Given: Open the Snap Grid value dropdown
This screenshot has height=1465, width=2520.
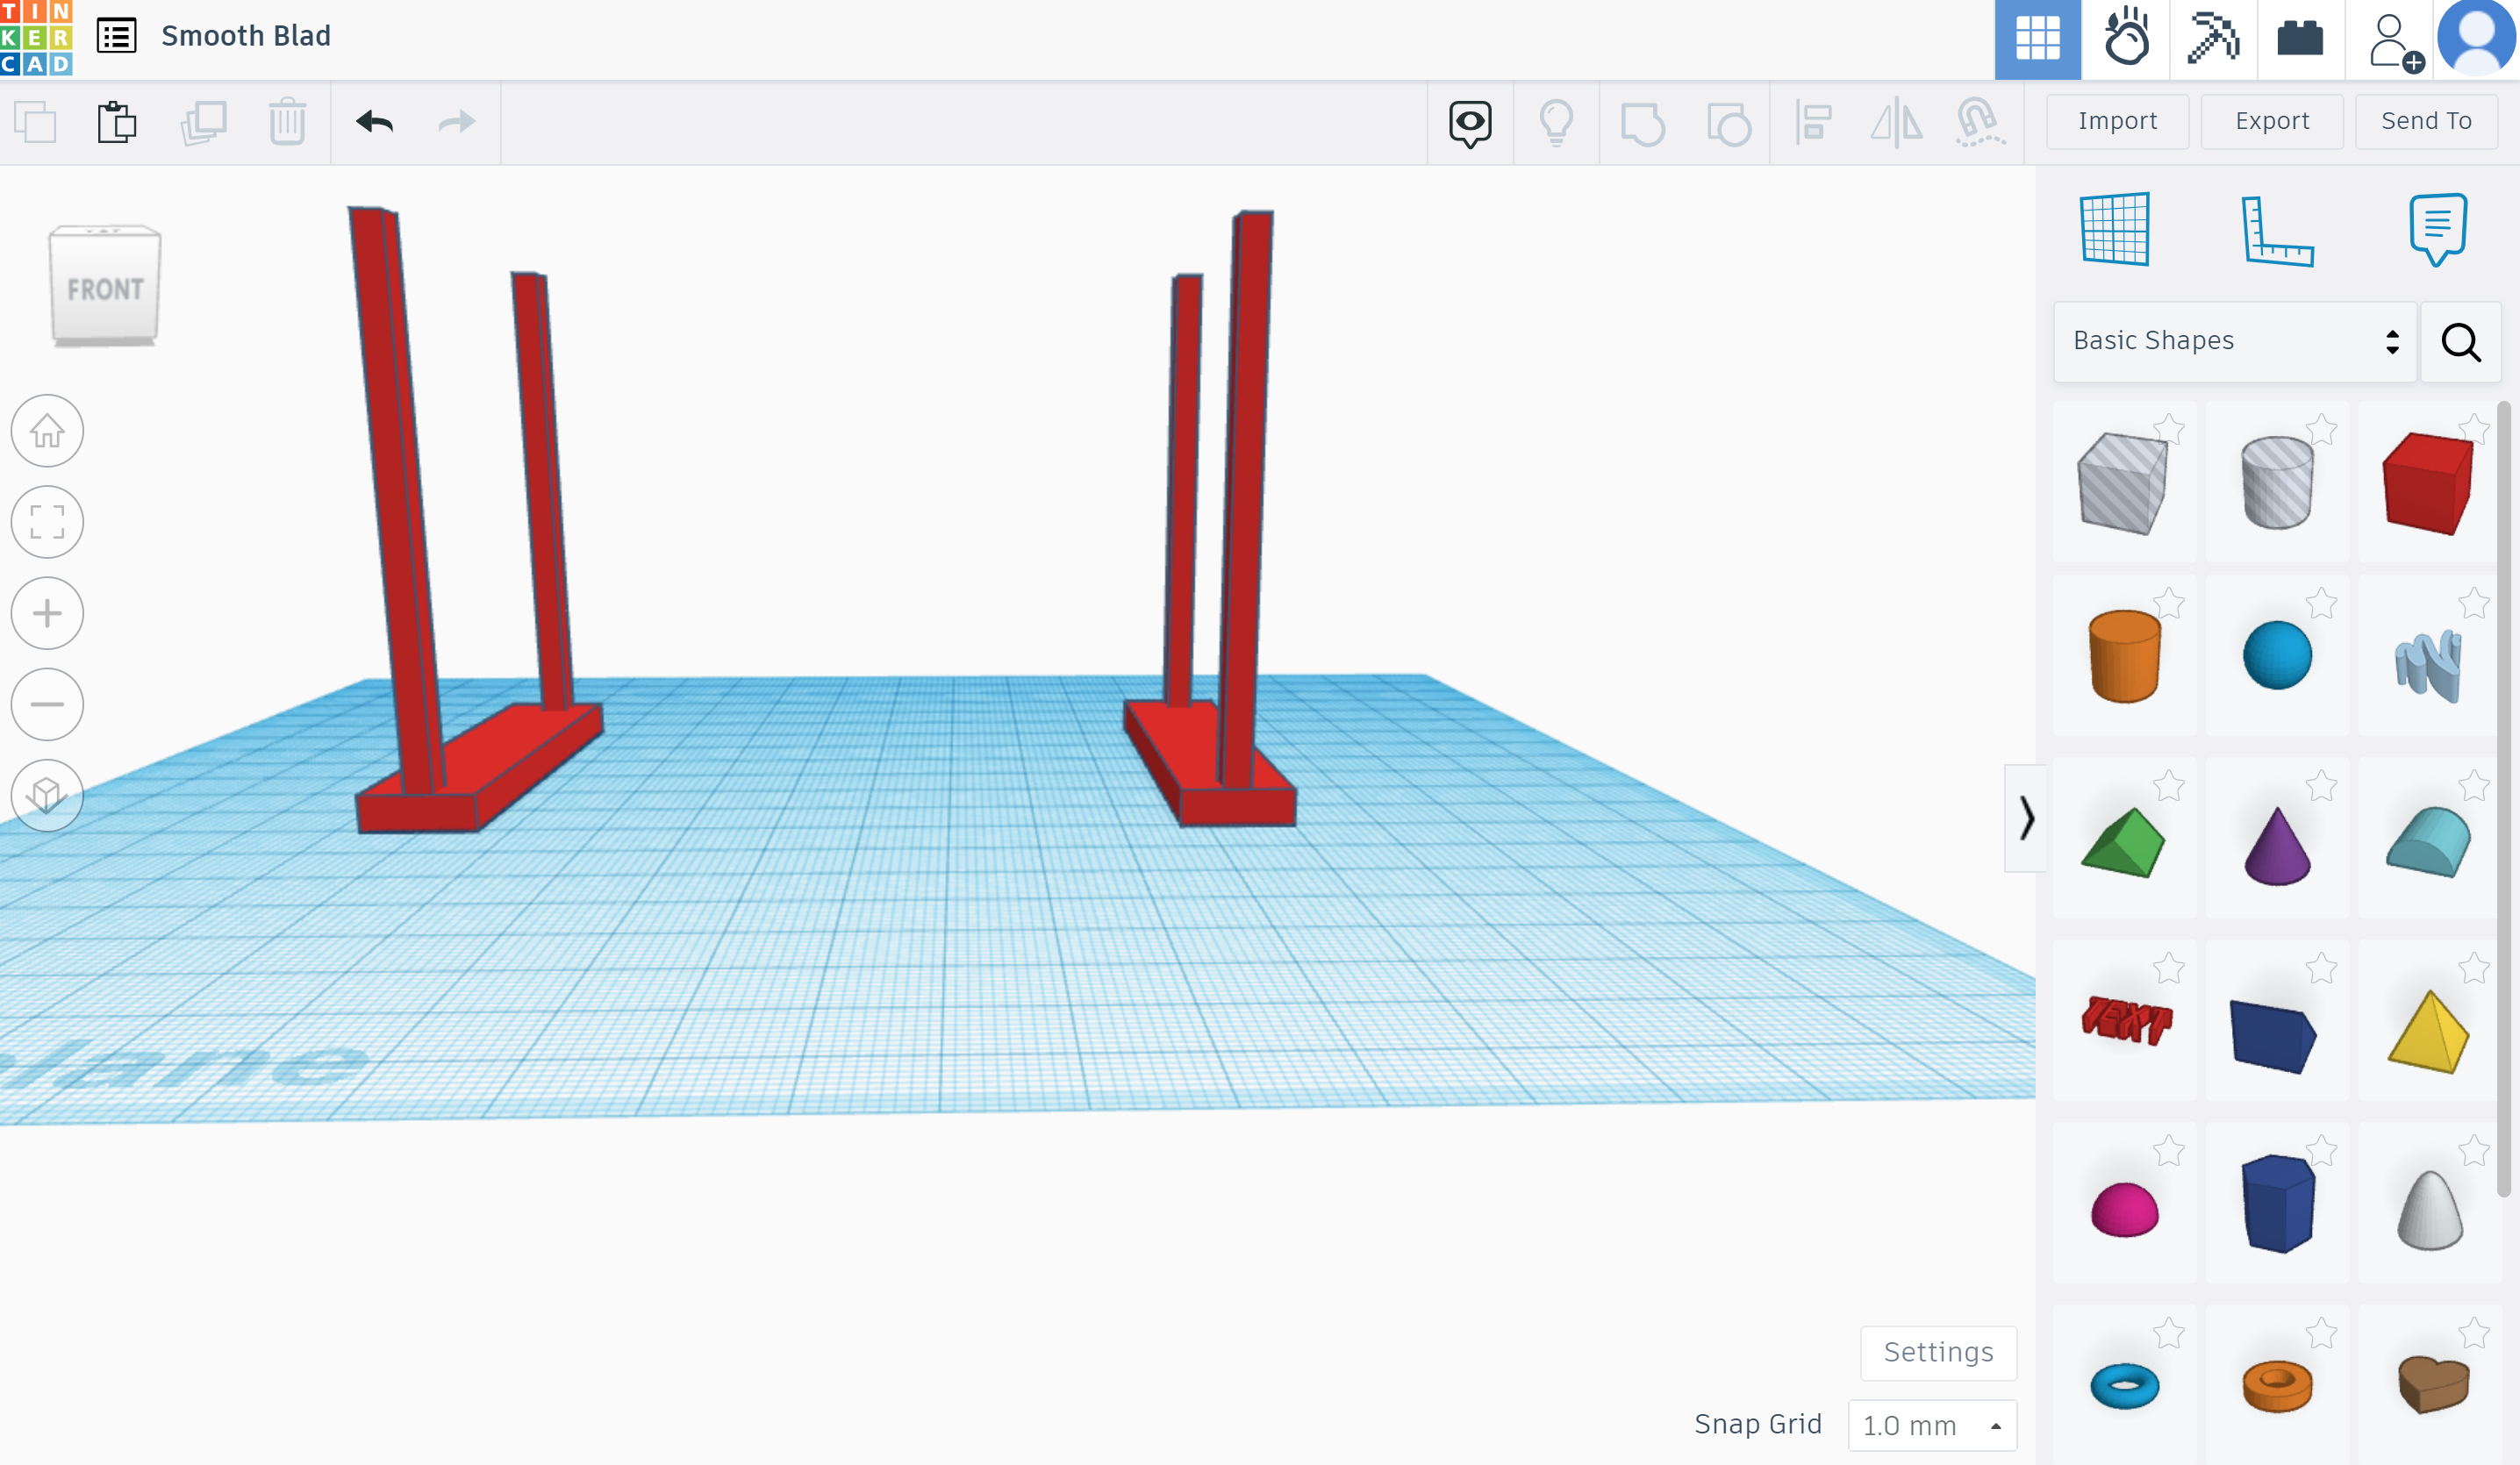Looking at the screenshot, I should 1931,1425.
